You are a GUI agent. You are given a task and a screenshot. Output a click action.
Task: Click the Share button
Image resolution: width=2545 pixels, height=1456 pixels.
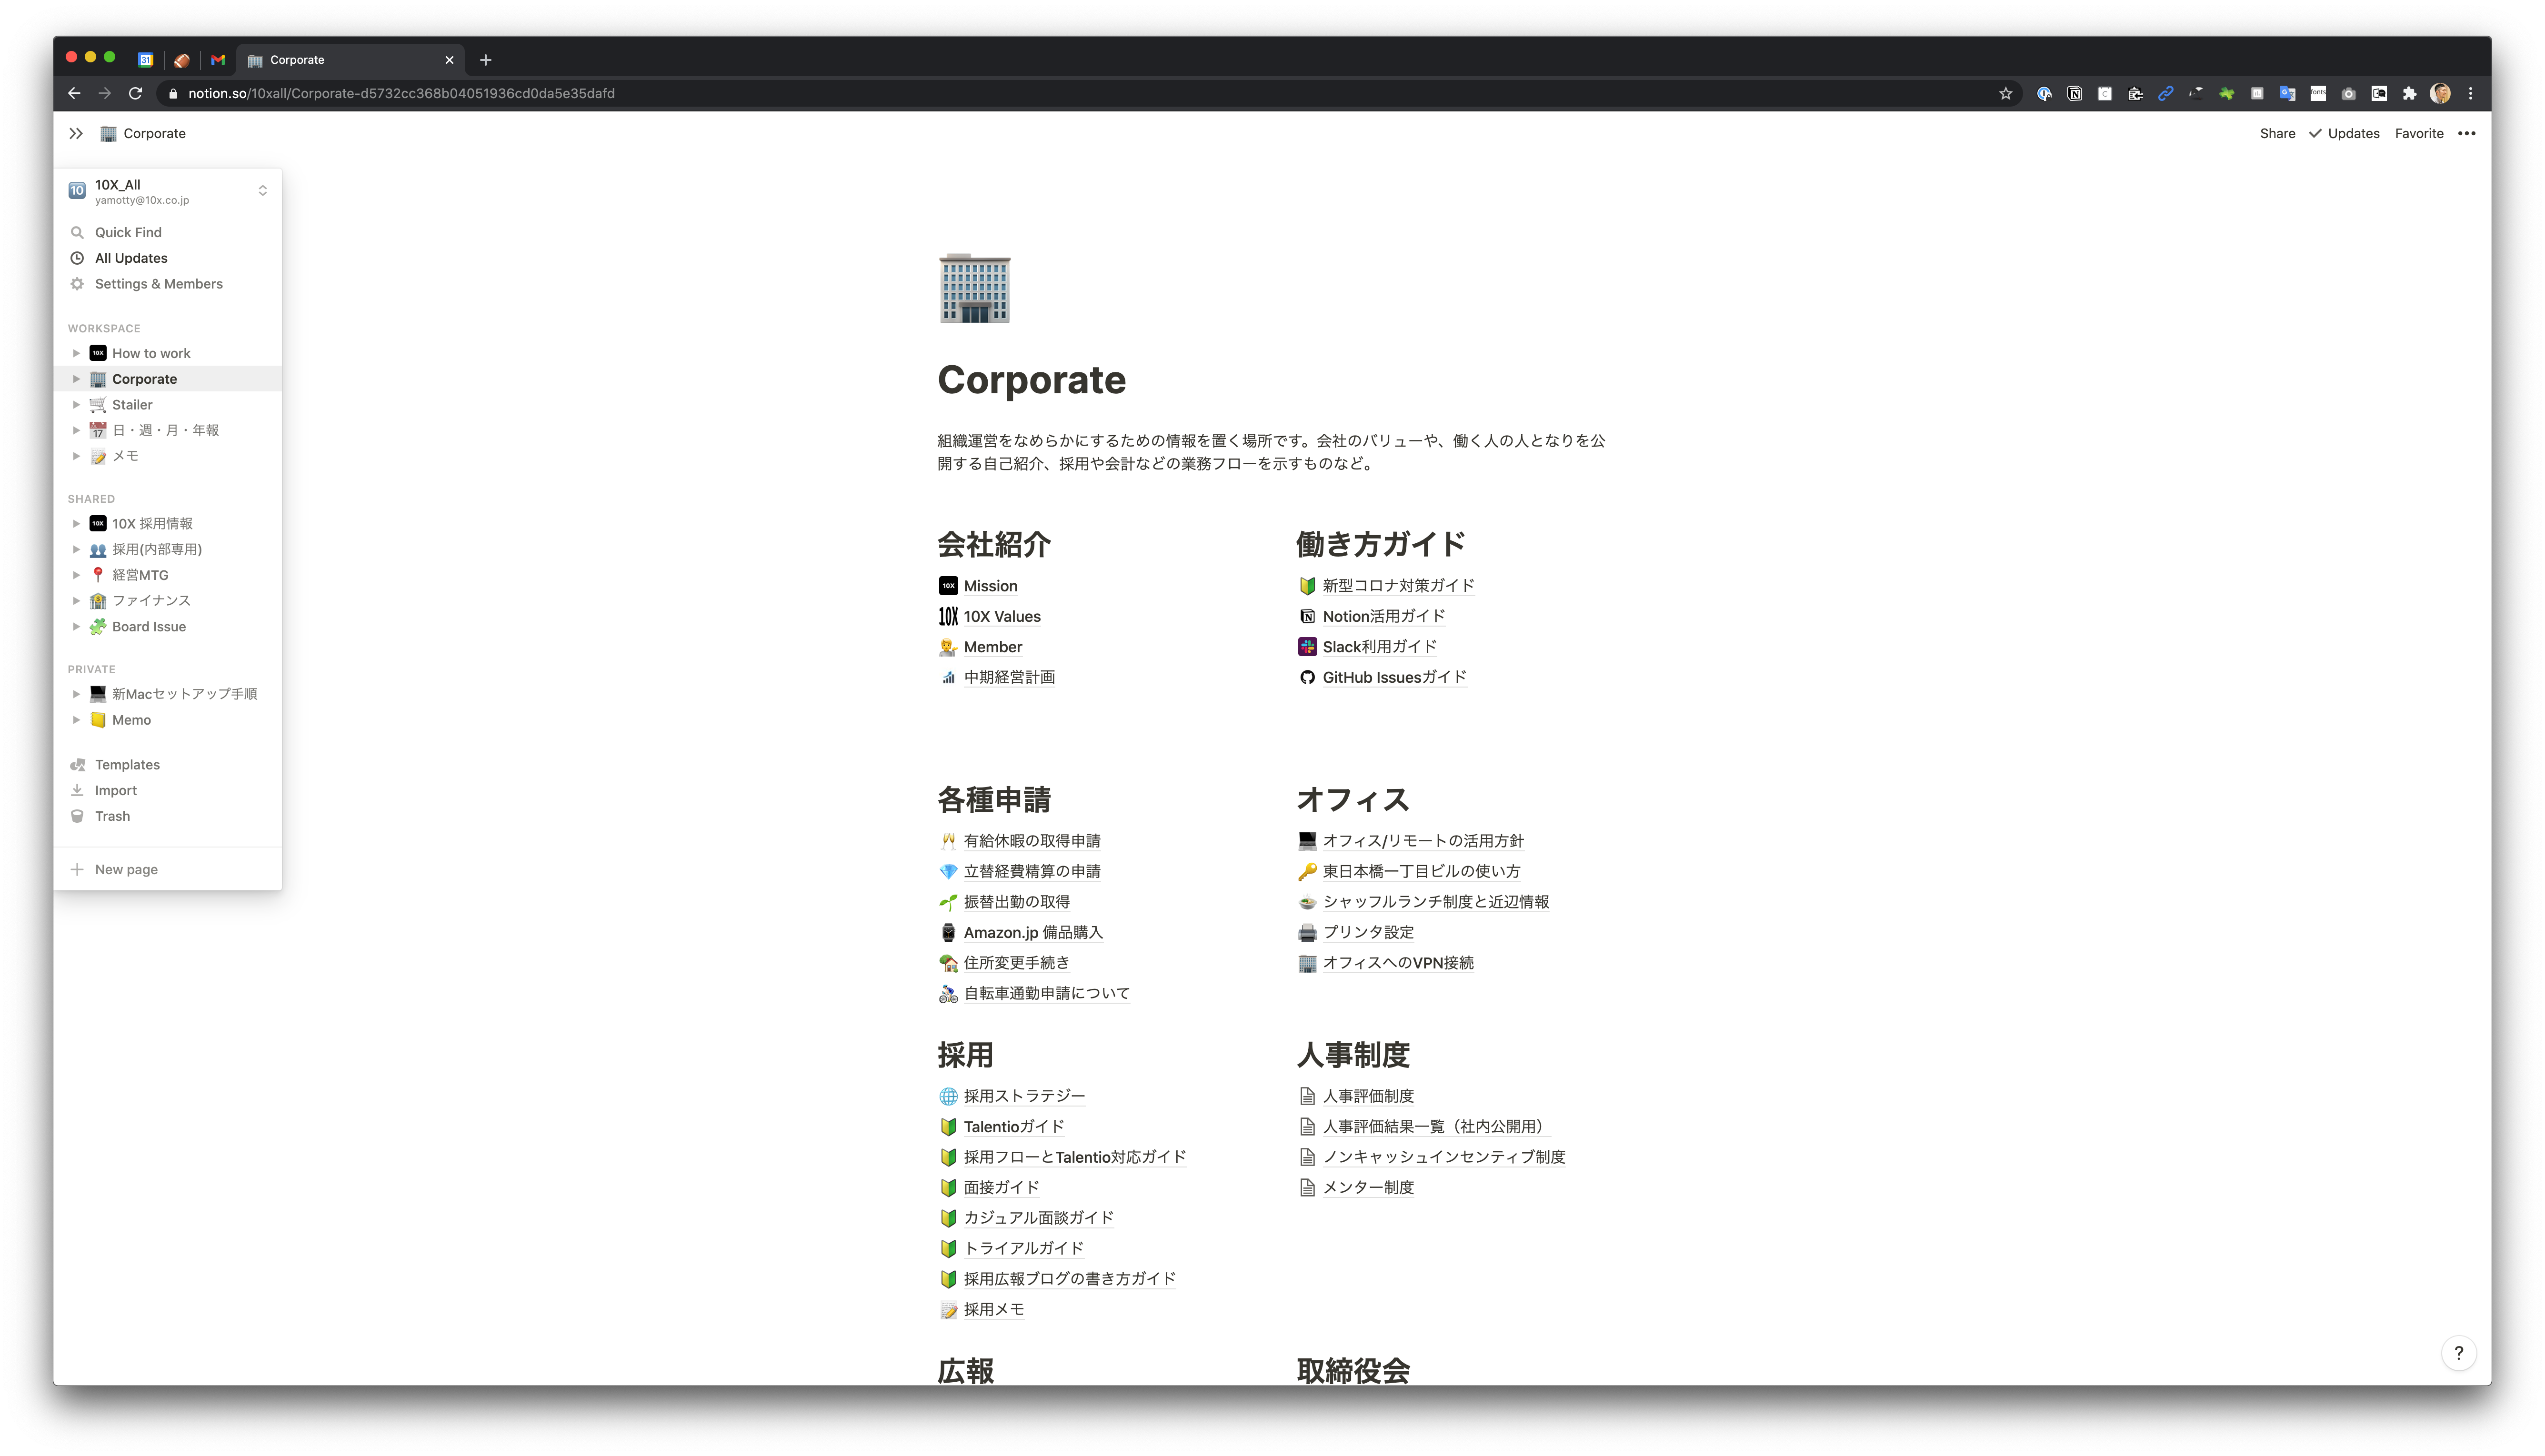2277,133
